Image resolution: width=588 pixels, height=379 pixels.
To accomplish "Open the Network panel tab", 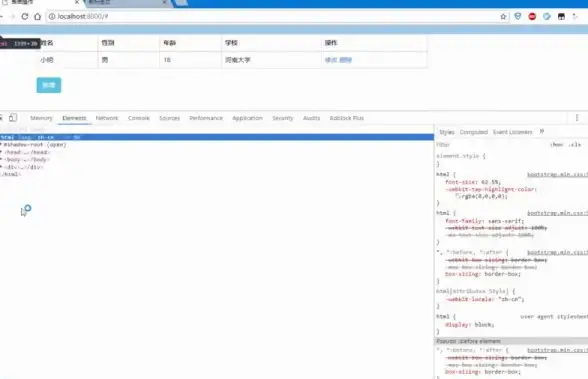I will (107, 118).
